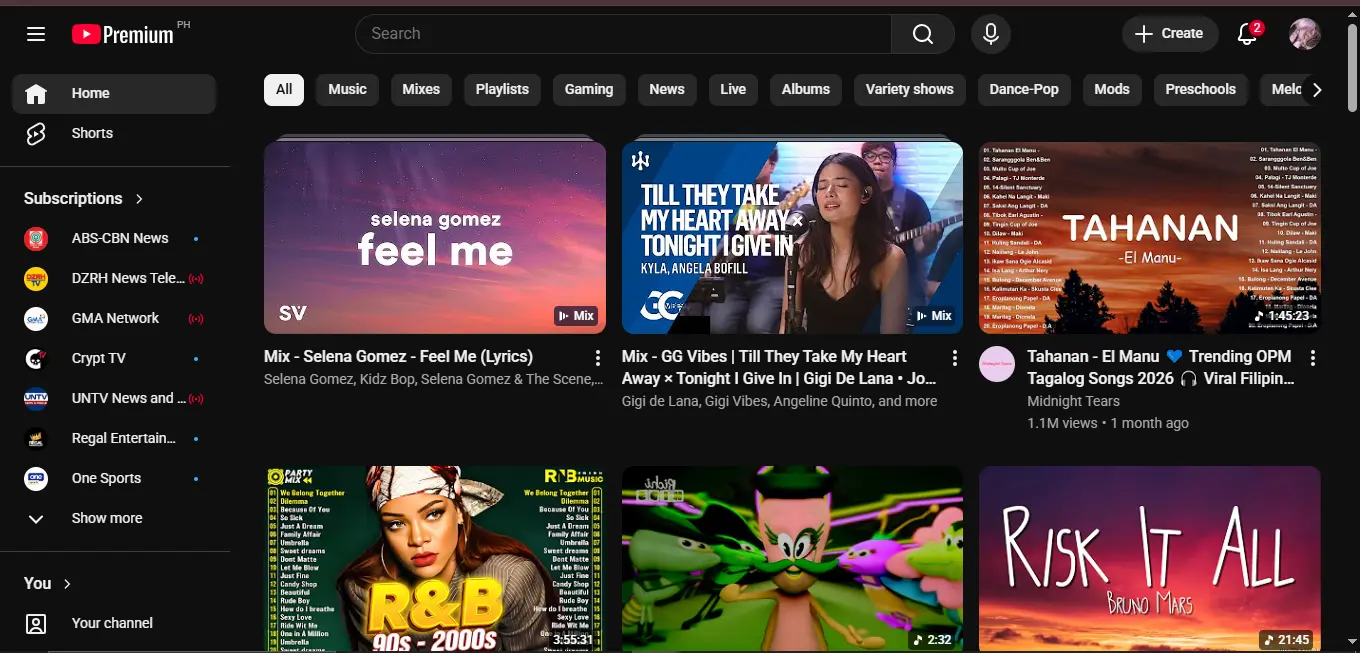This screenshot has height=653, width=1360.
Task: Play Till They Take My Heart thumbnail
Action: point(792,238)
